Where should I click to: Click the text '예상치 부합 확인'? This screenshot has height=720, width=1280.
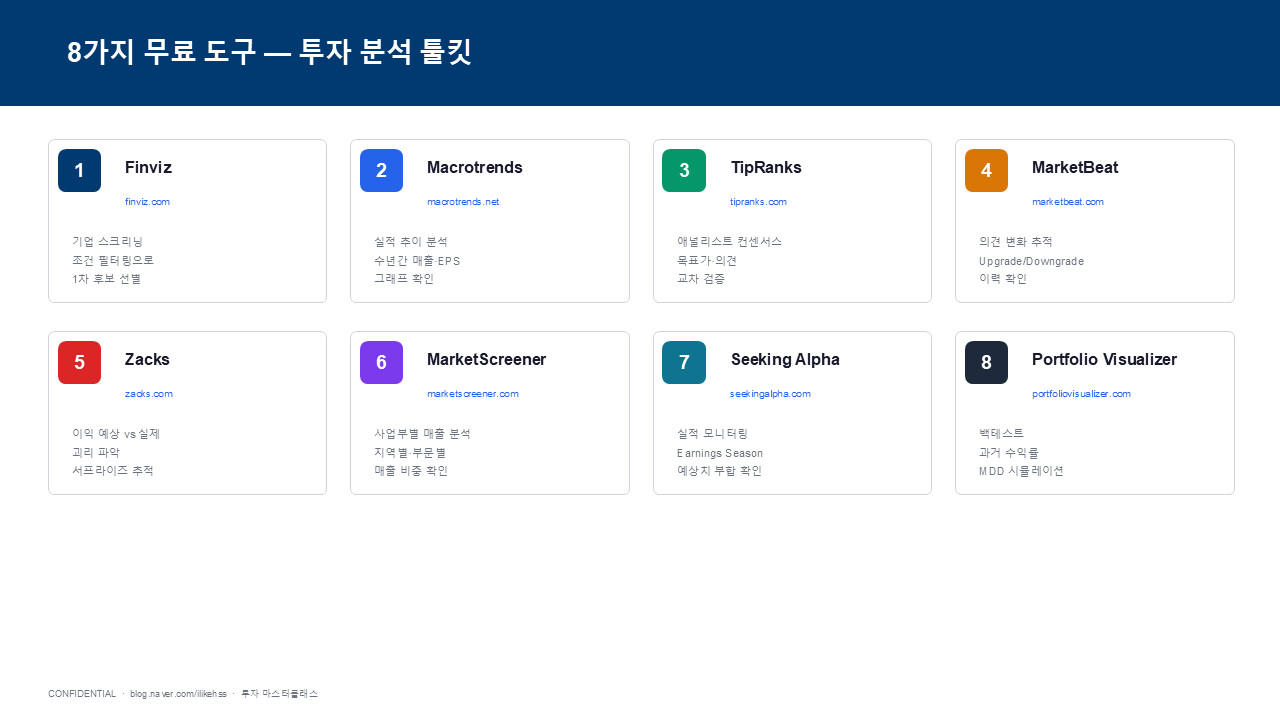pos(720,471)
